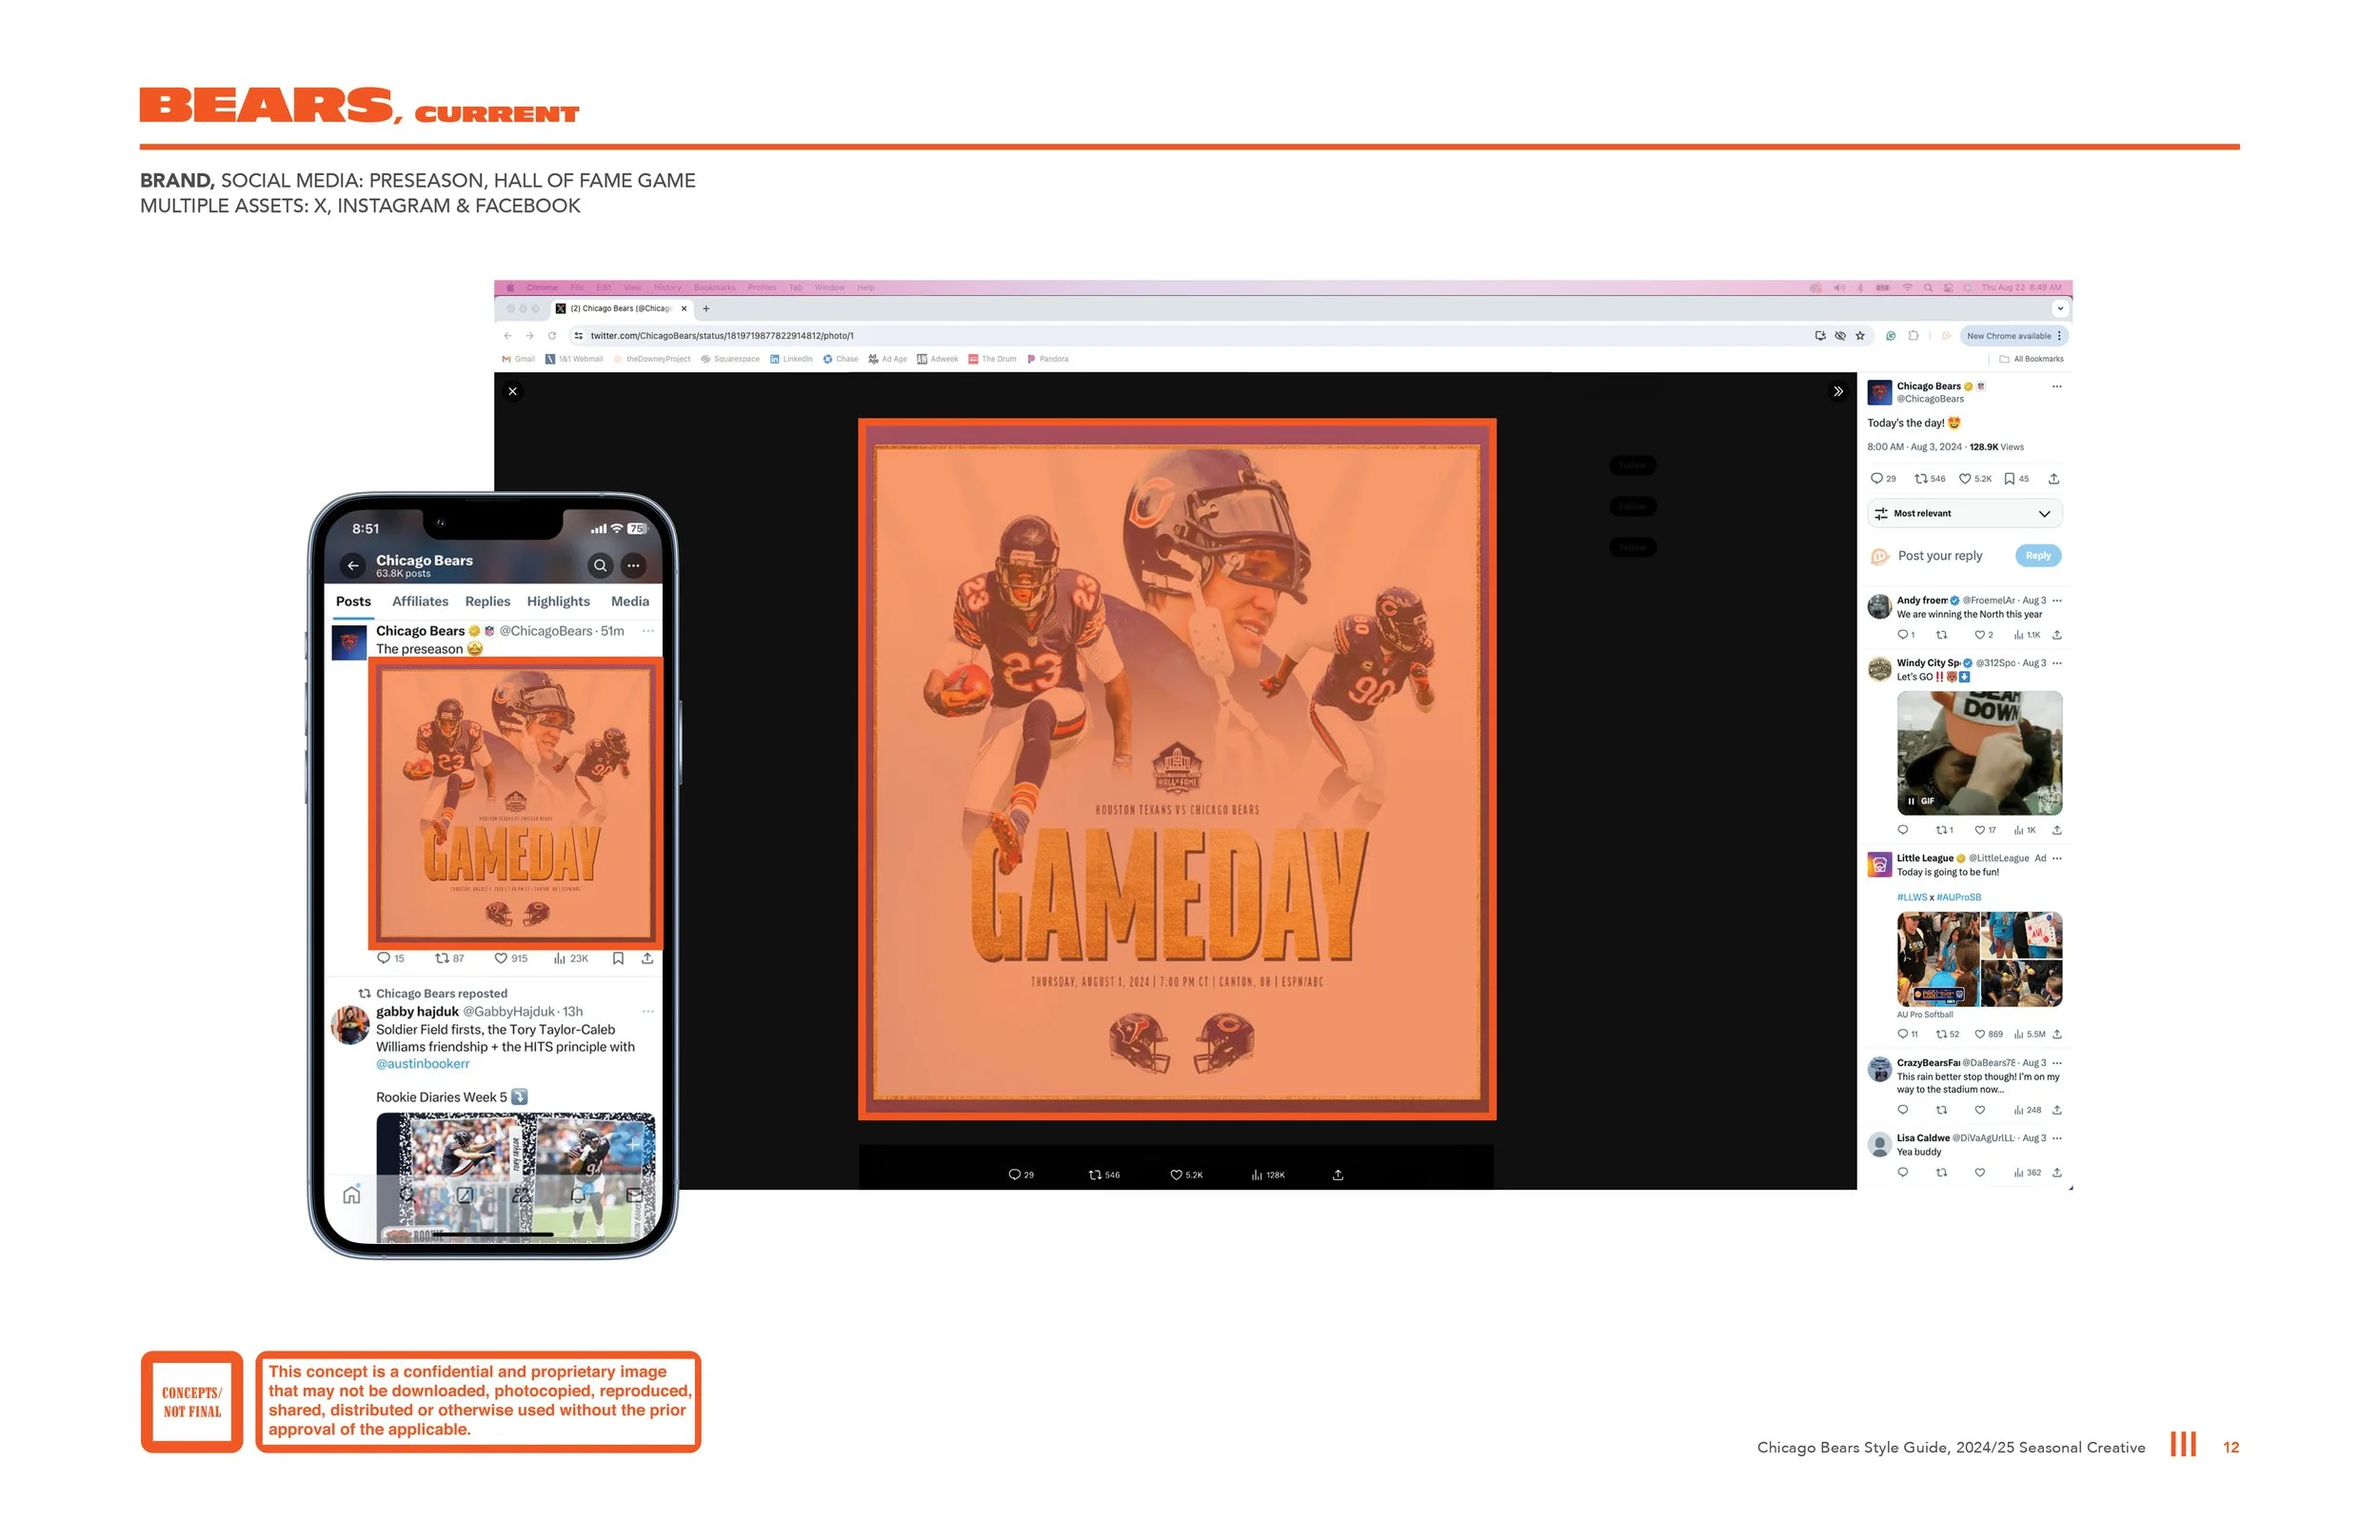Open the Gmail bookmark
Image resolution: width=2380 pixels, height=1540 pixels.
[x=519, y=359]
